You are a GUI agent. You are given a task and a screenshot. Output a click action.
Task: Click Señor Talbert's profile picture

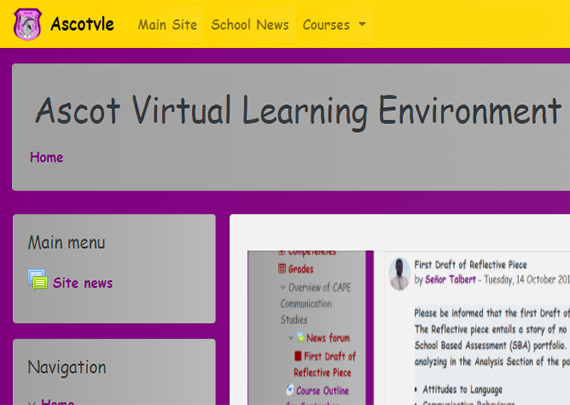click(400, 274)
